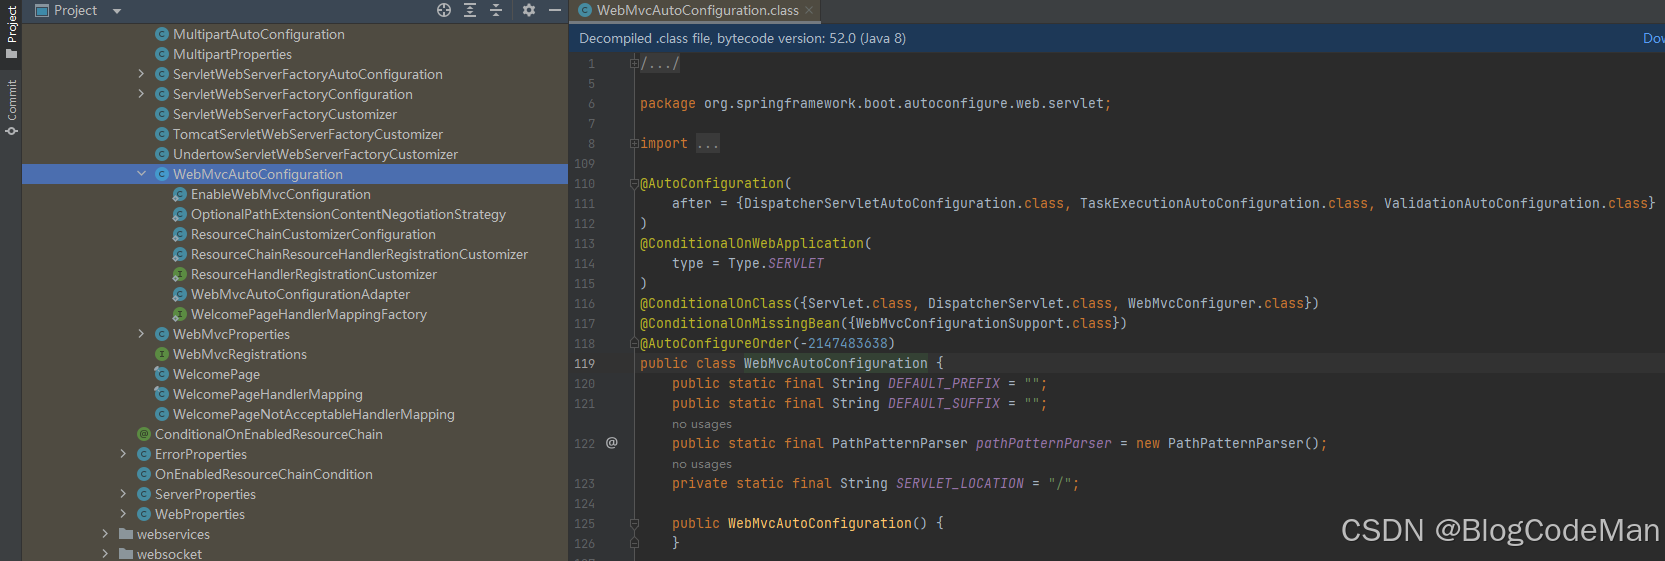This screenshot has width=1665, height=561.
Task: Close the WebMvcAutoConfiguration.class tab
Action: pyautogui.click(x=810, y=11)
